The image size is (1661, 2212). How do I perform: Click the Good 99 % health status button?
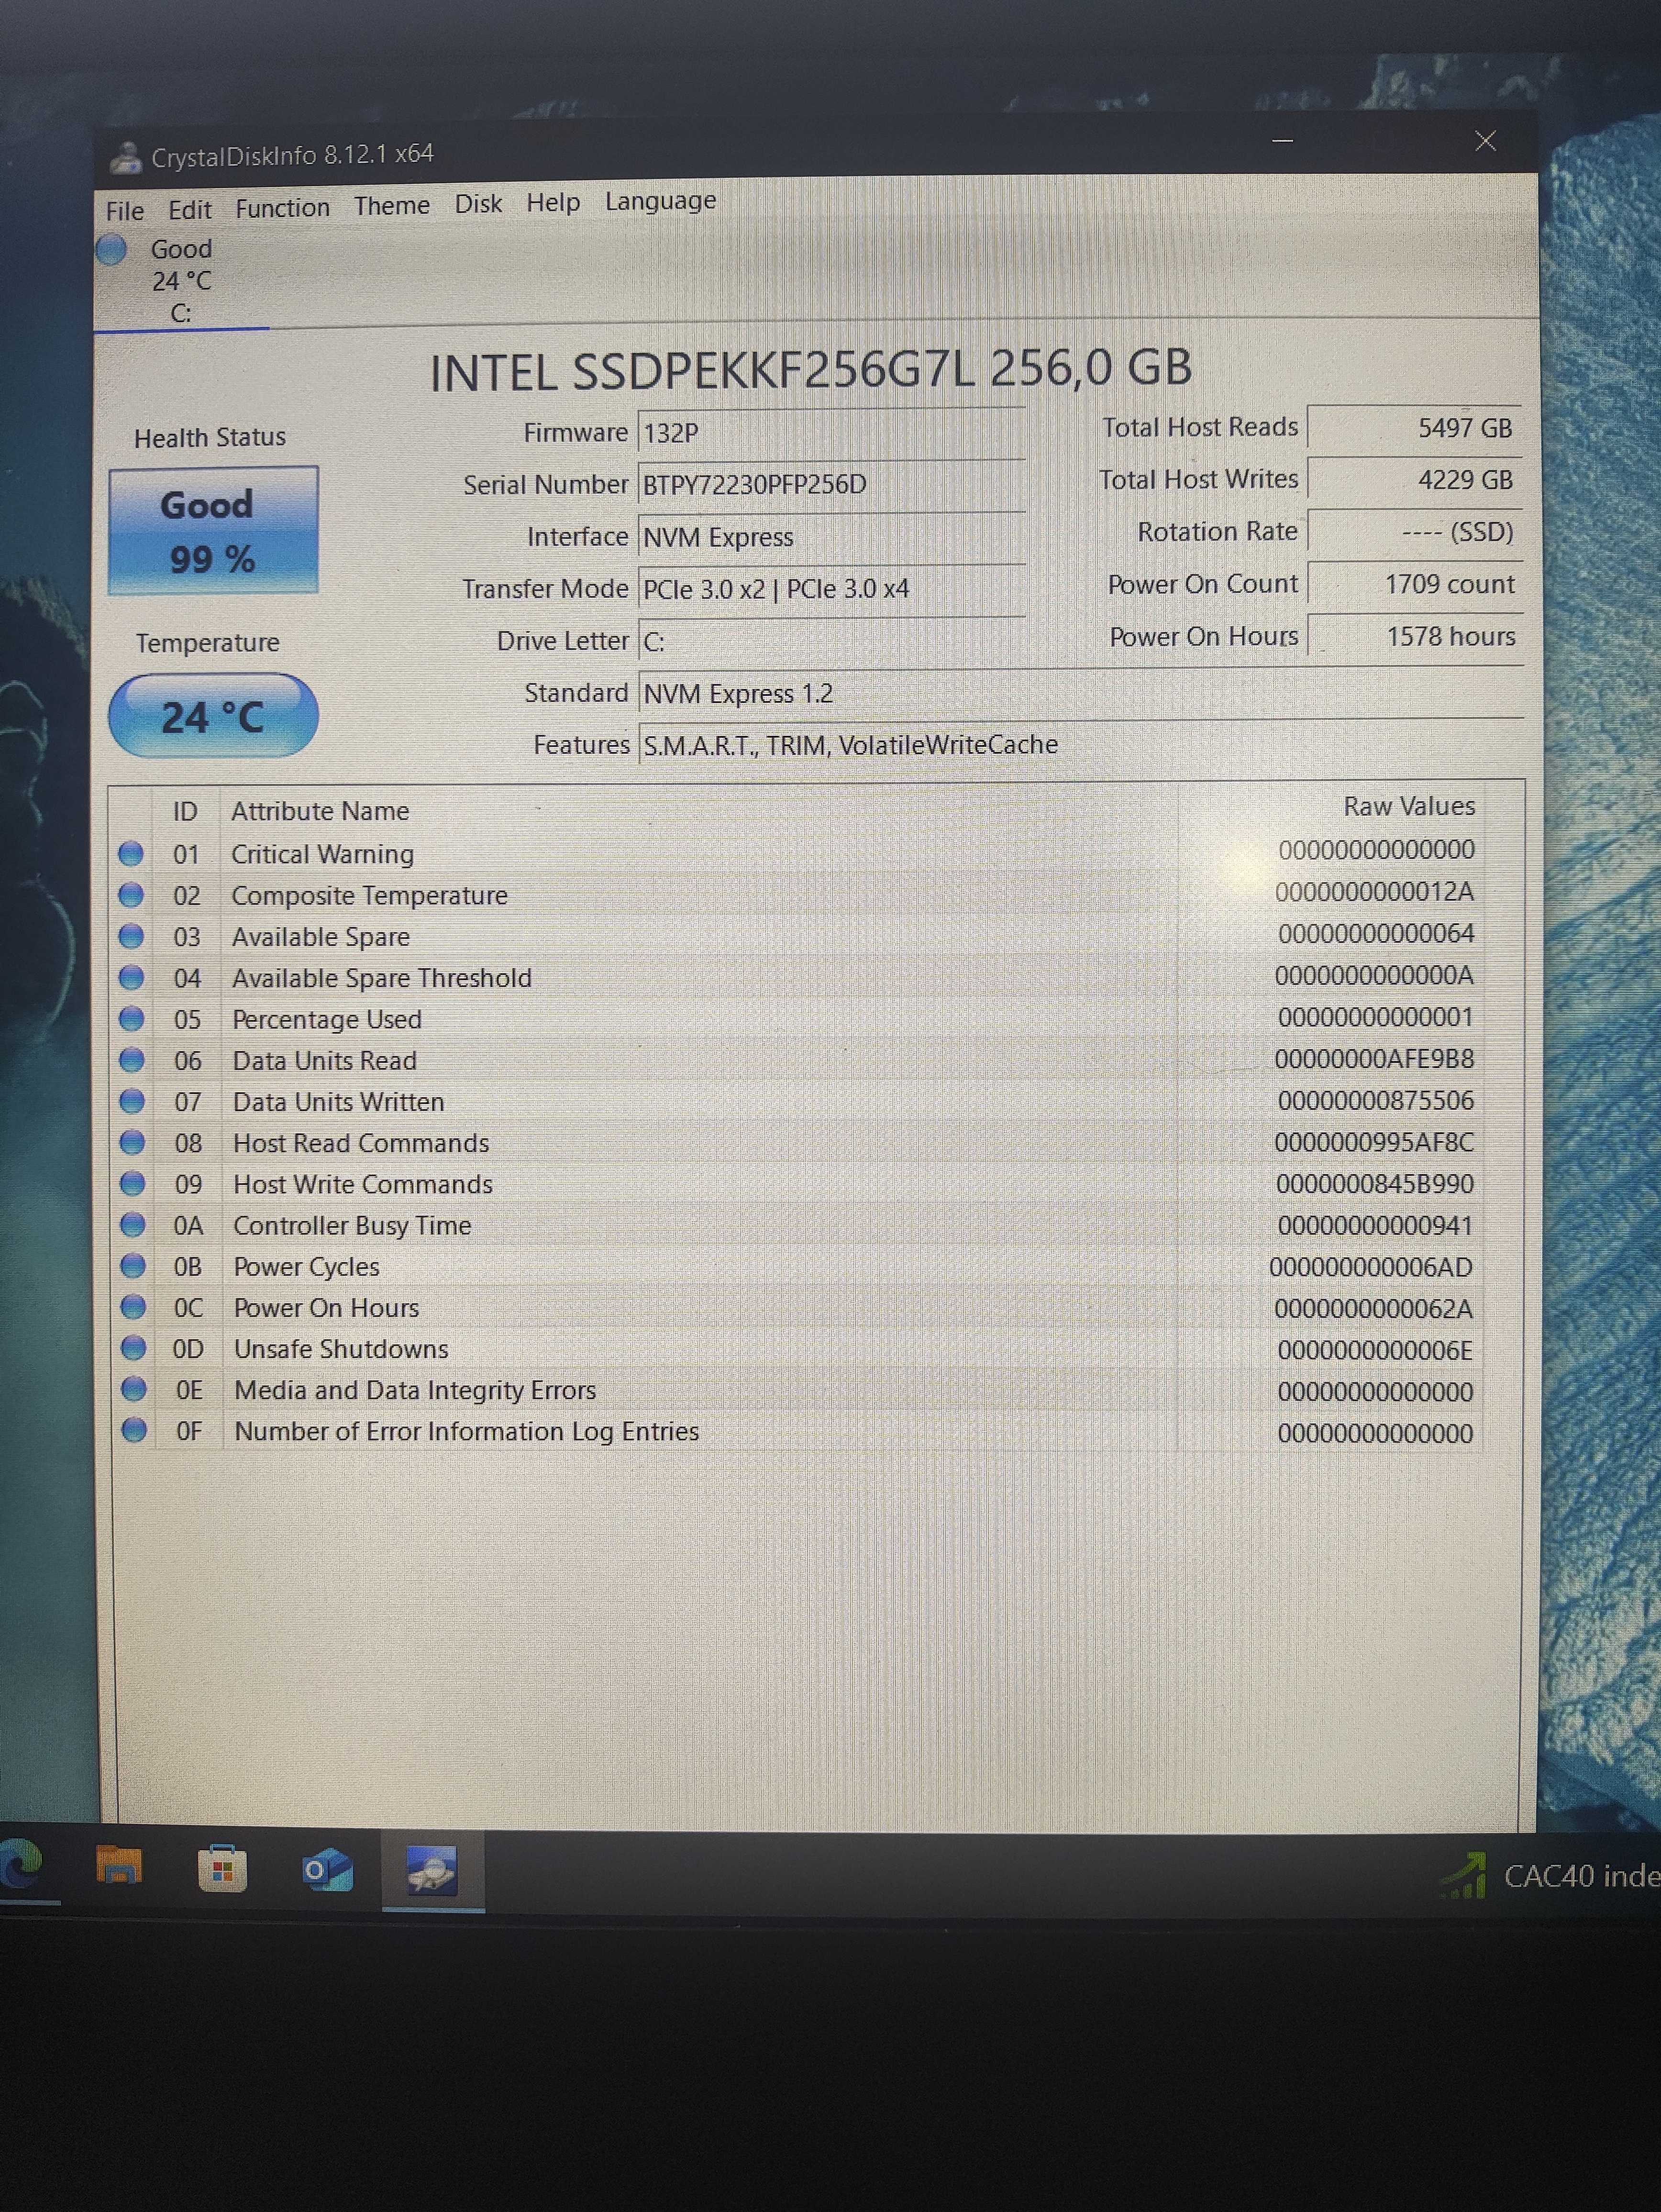pos(213,531)
